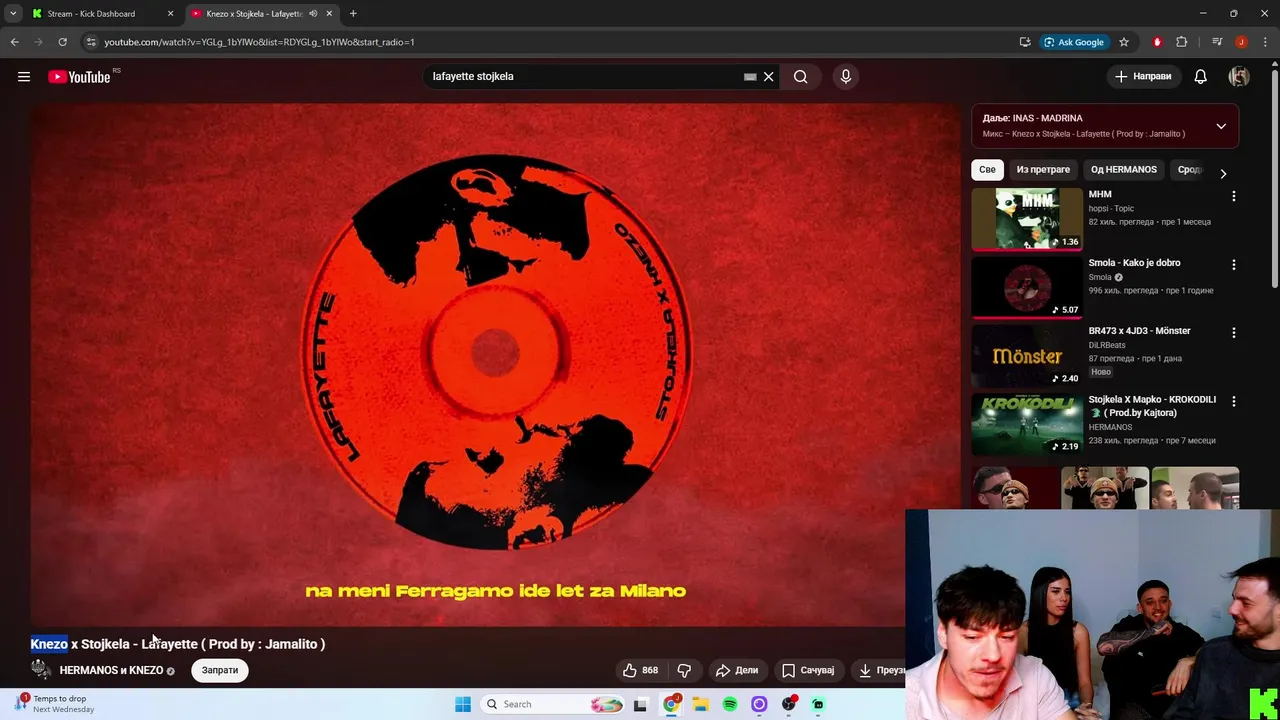This screenshot has width=1280, height=720.
Task: Open KROKODILI video thumbnail
Action: coord(1027,423)
